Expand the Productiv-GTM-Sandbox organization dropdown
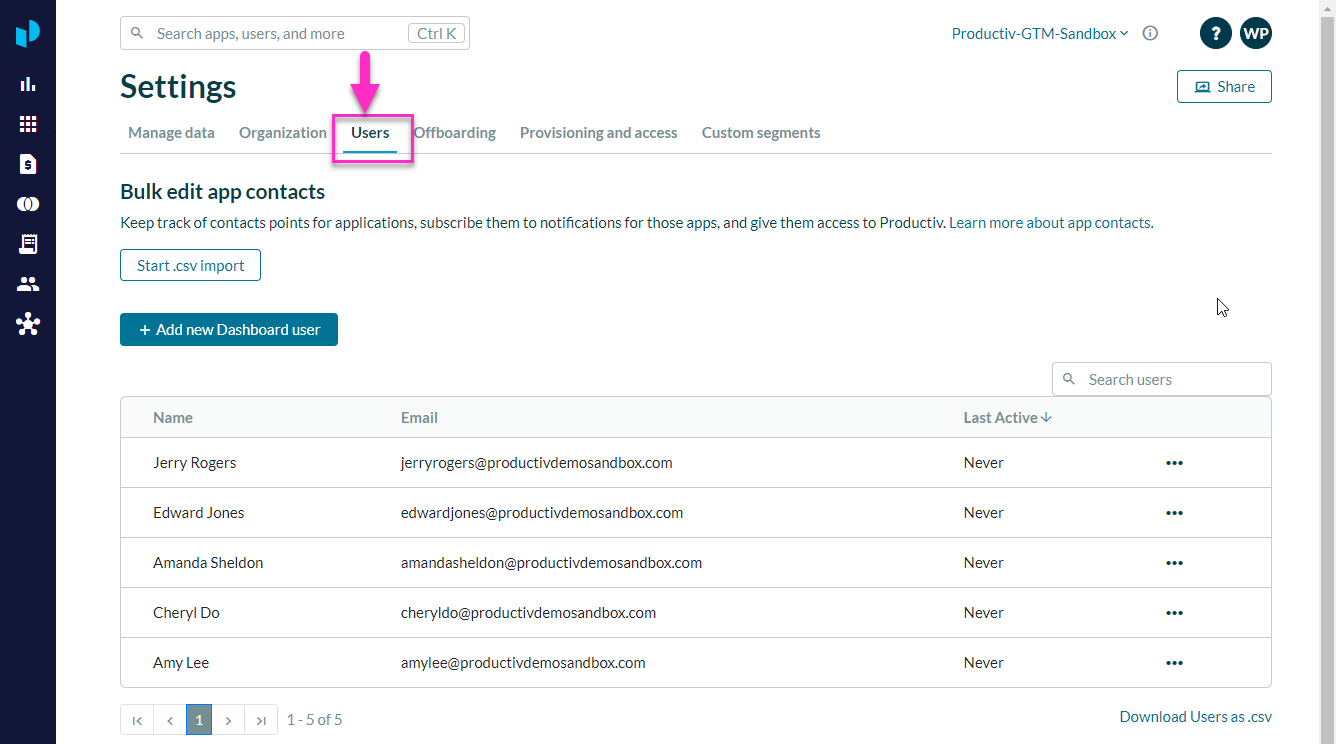The width and height of the screenshot is (1336, 744). click(x=1040, y=34)
